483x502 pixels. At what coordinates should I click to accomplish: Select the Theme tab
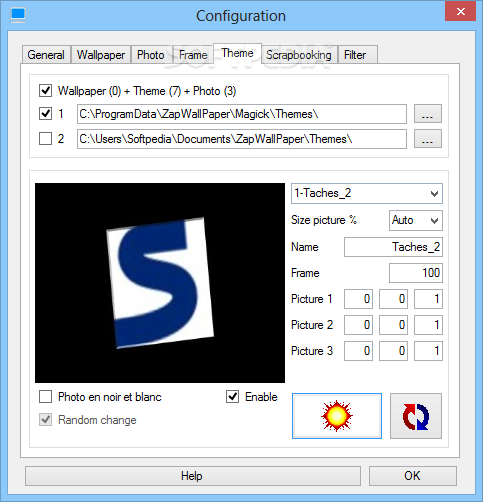237,53
